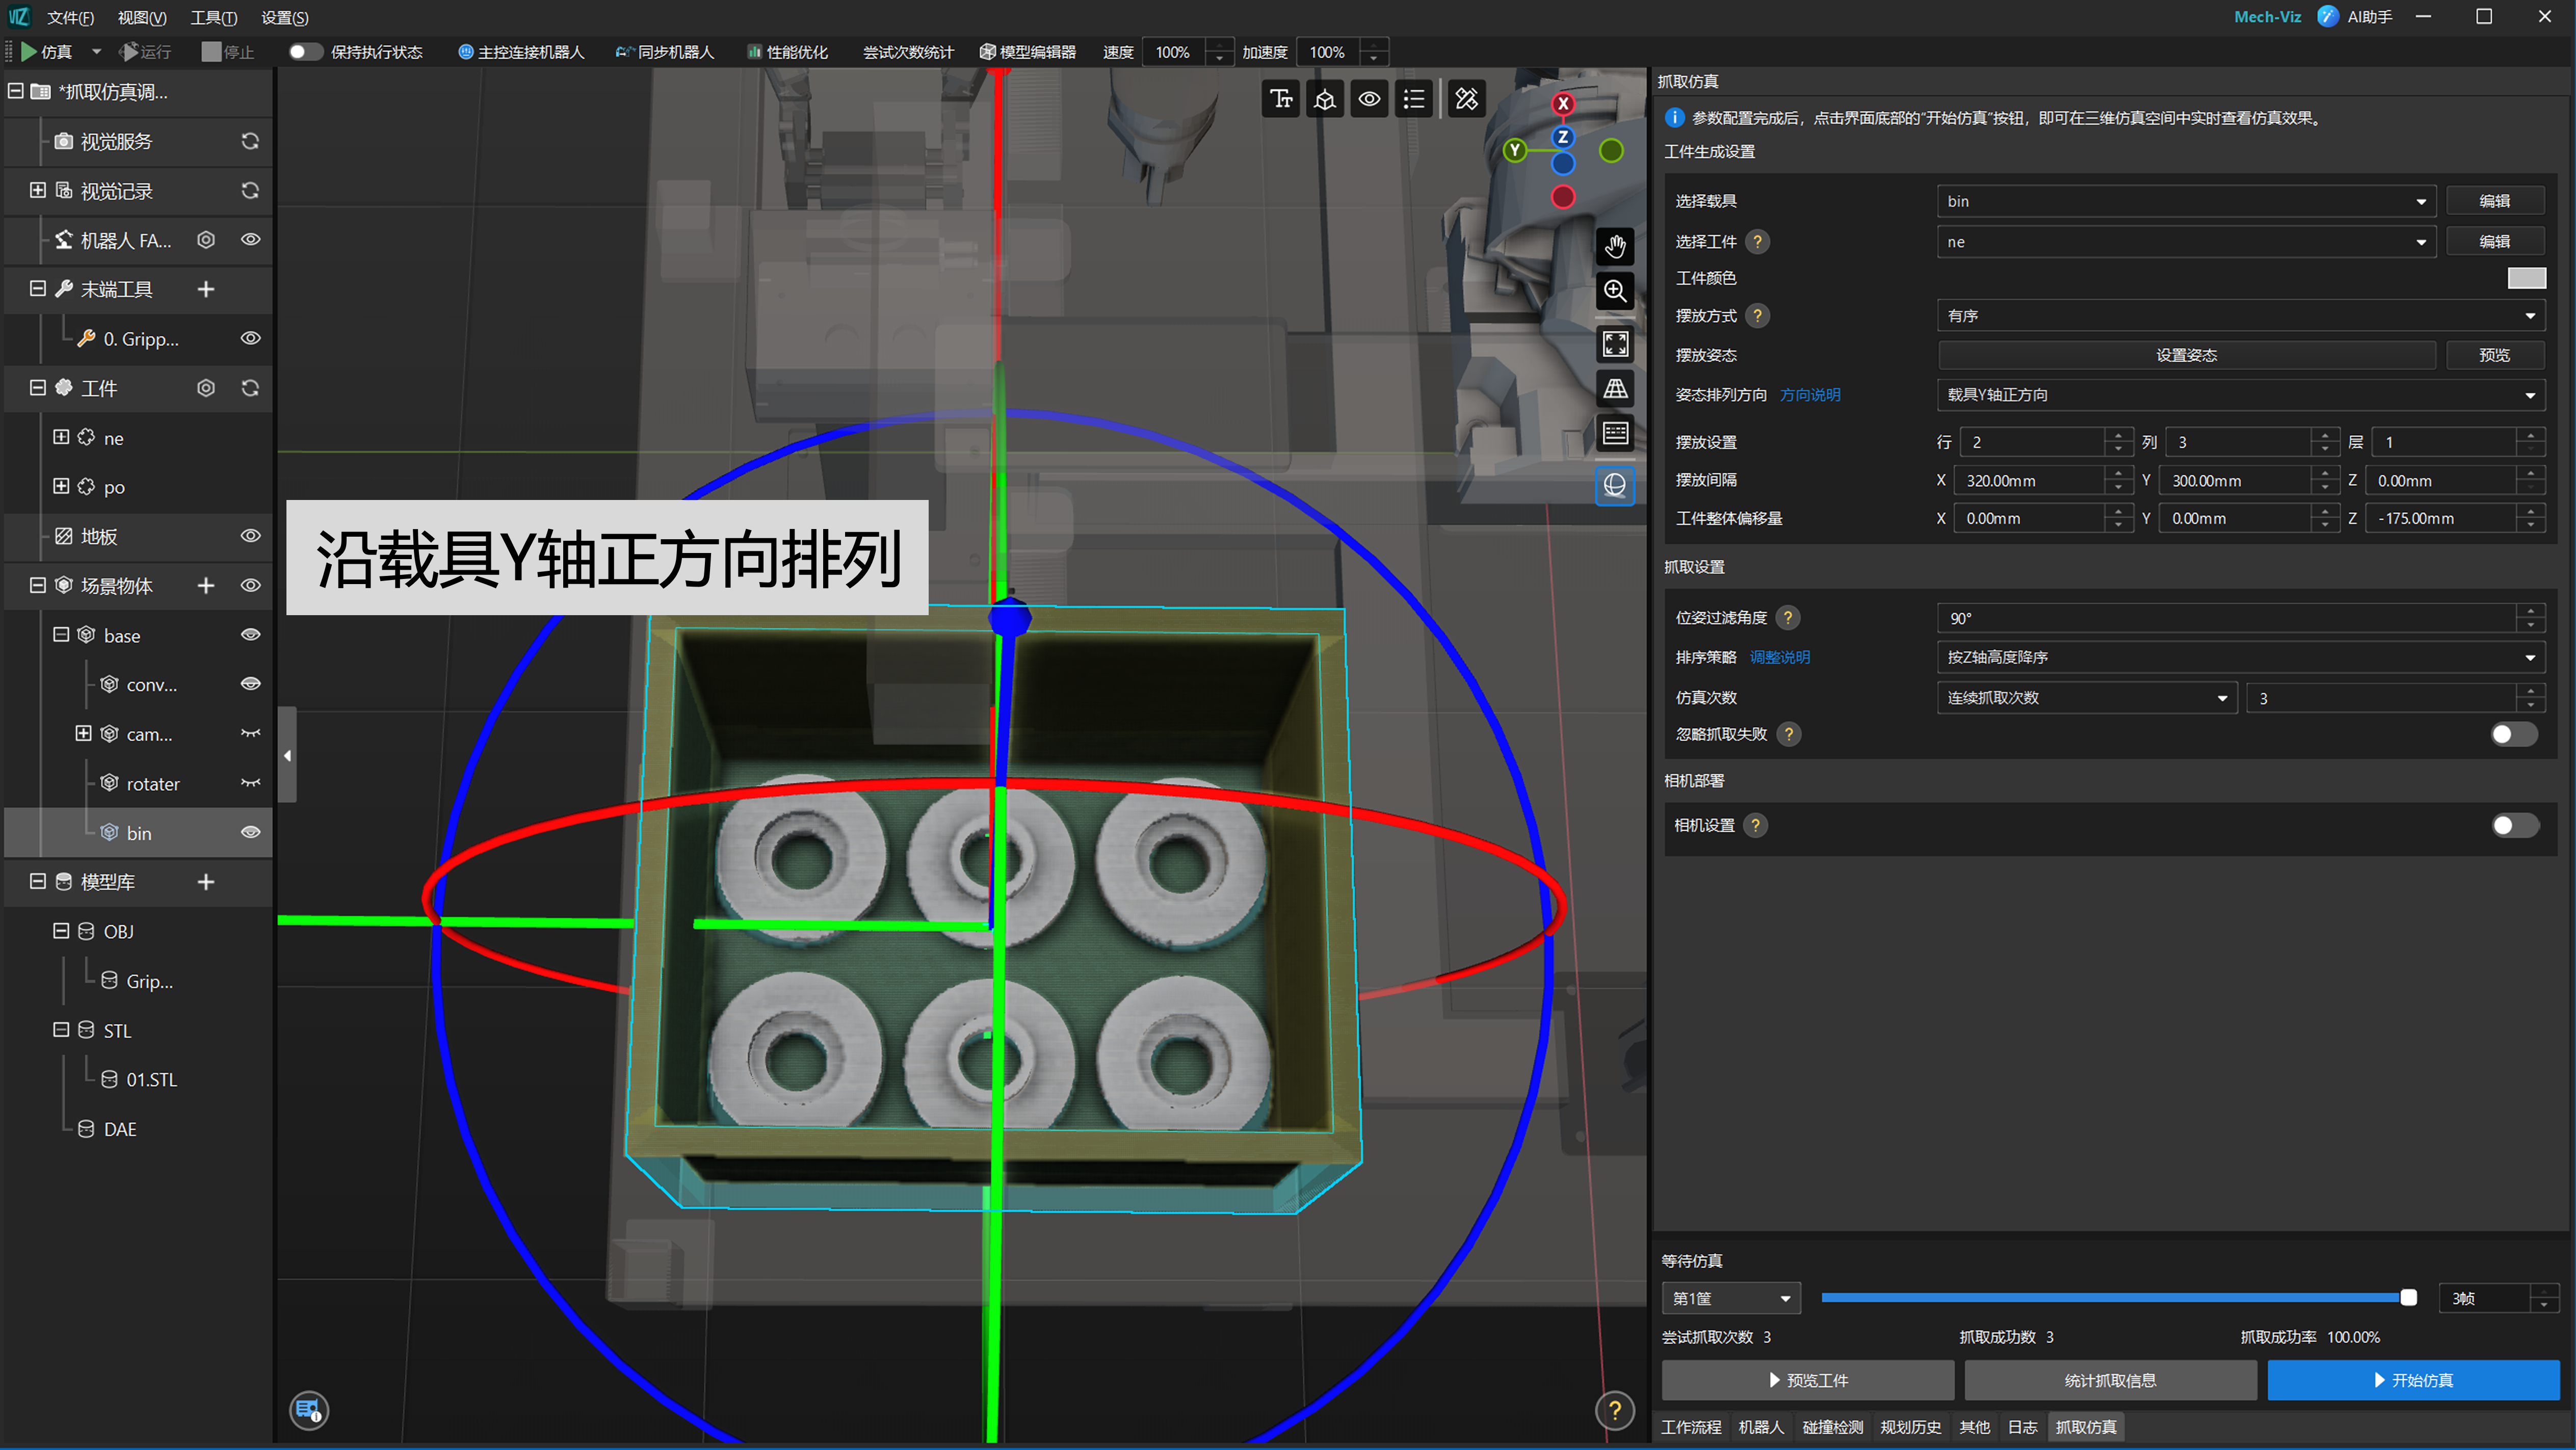This screenshot has height=1450, width=2576.
Task: Open the 摆放方式 dropdown
Action: click(2240, 316)
